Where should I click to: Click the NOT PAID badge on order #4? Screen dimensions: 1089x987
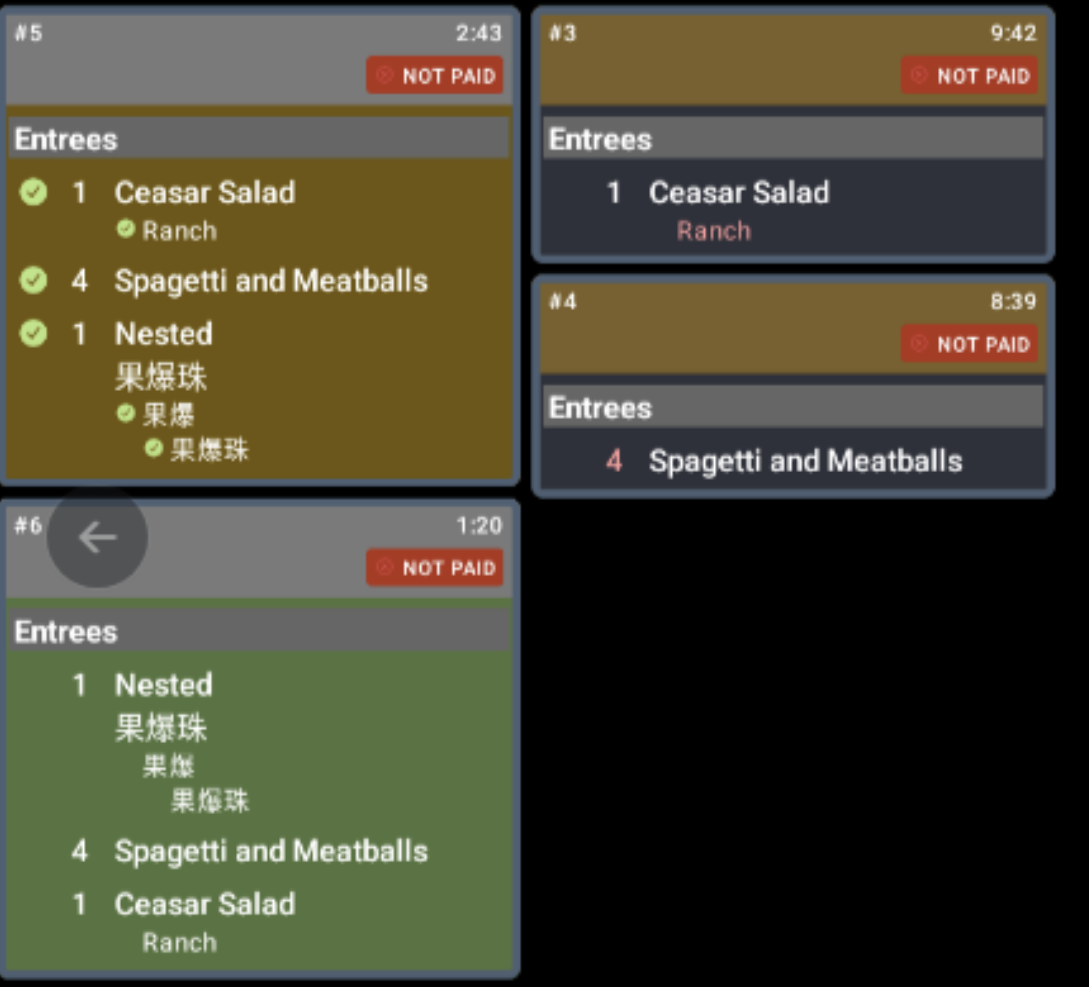pyautogui.click(x=970, y=344)
